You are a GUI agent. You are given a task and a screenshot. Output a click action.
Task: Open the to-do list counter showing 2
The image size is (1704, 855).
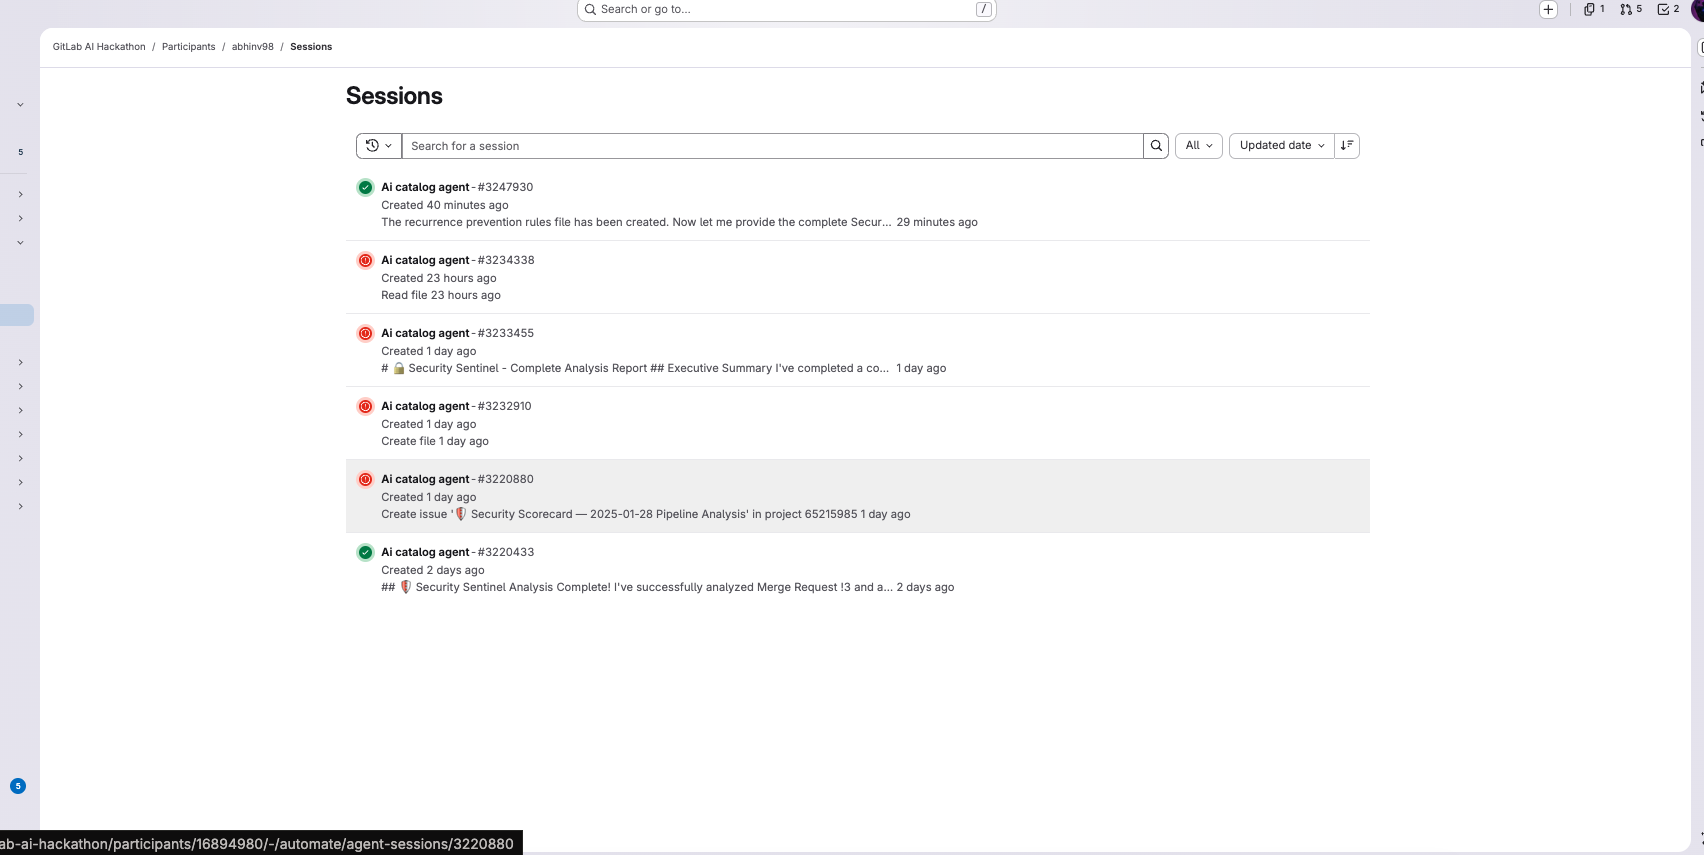pyautogui.click(x=1668, y=9)
